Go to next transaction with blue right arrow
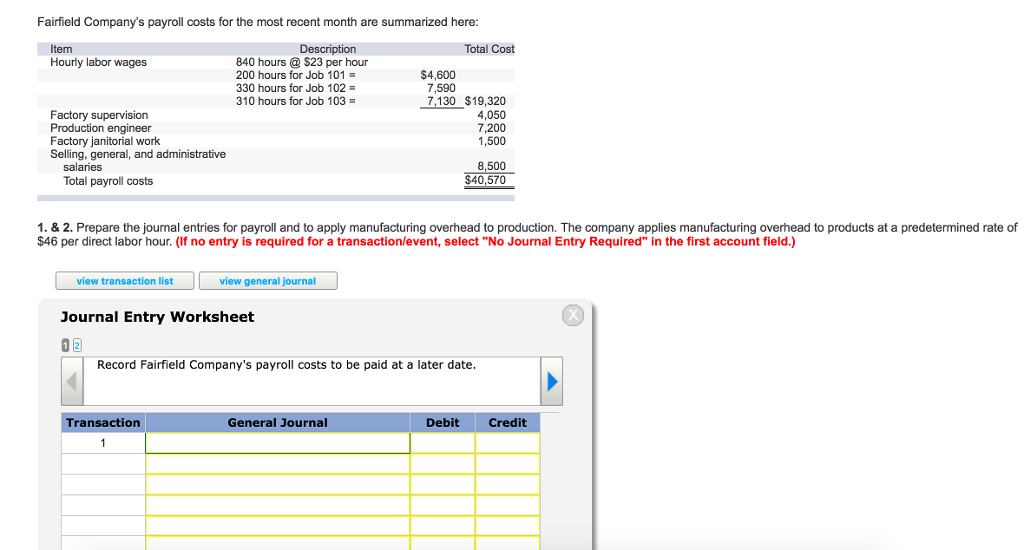This screenshot has width=1024, height=550. point(552,381)
